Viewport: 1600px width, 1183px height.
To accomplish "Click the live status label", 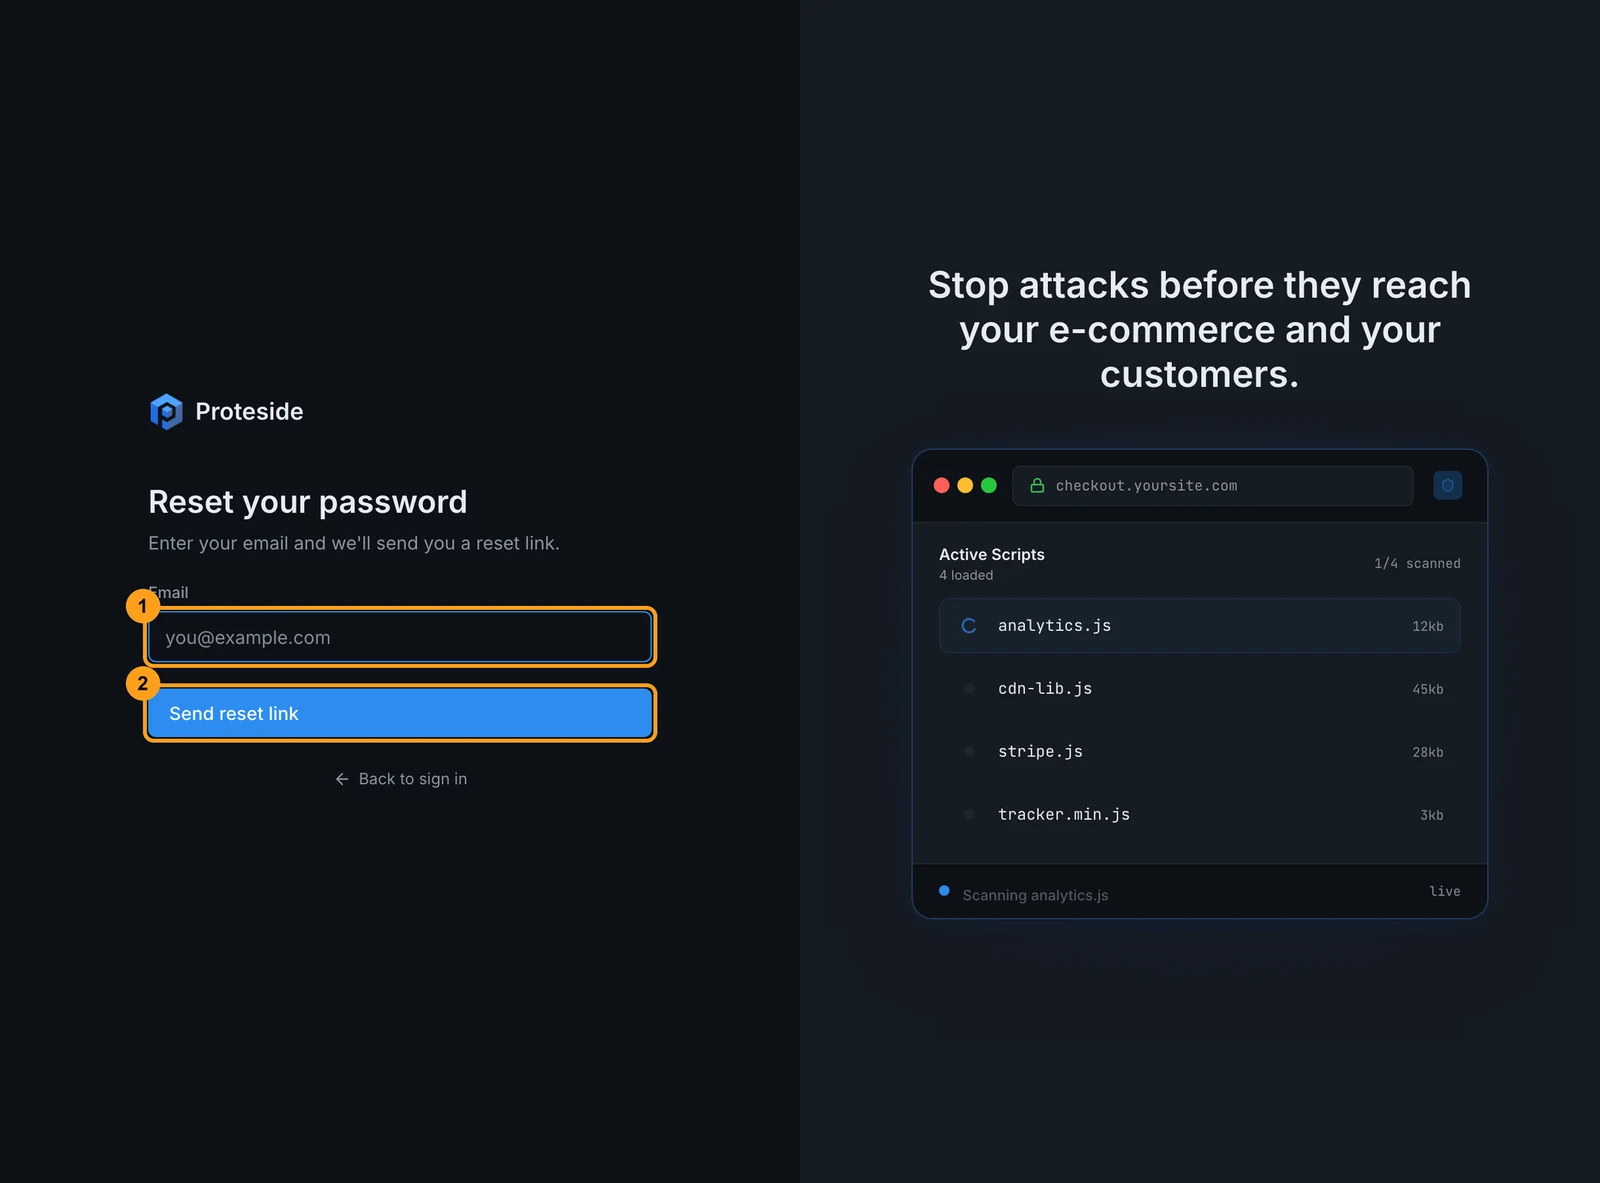I will 1445,891.
